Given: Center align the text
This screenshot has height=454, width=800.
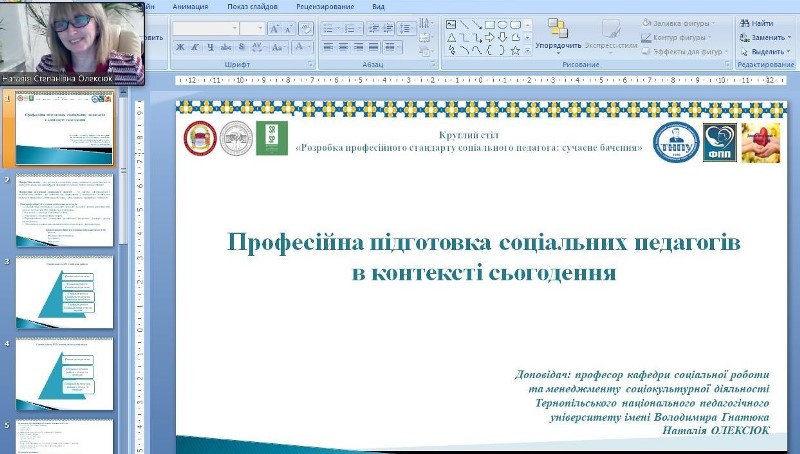Looking at the screenshot, I should point(343,47).
